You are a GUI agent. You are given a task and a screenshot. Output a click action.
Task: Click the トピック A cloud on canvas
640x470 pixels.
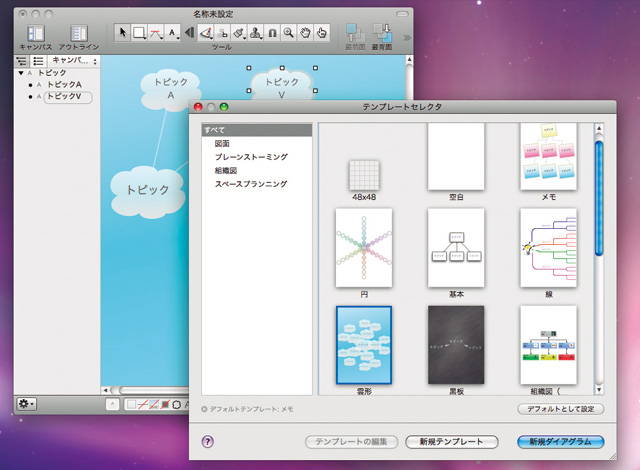(x=170, y=89)
